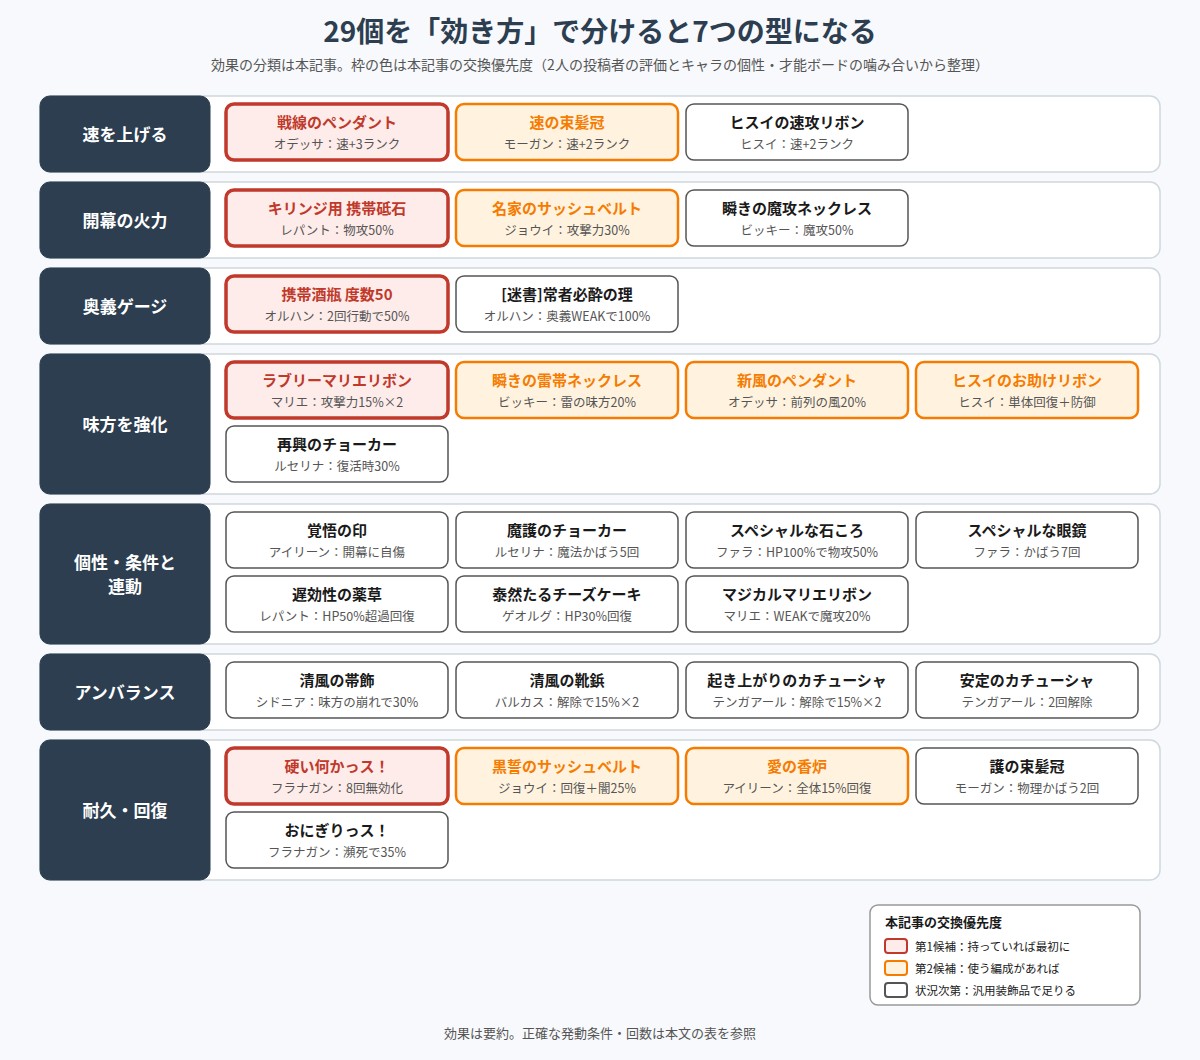Select 携帯酒瓶 度数50 card
This screenshot has height=1060, width=1200.
[x=337, y=304]
